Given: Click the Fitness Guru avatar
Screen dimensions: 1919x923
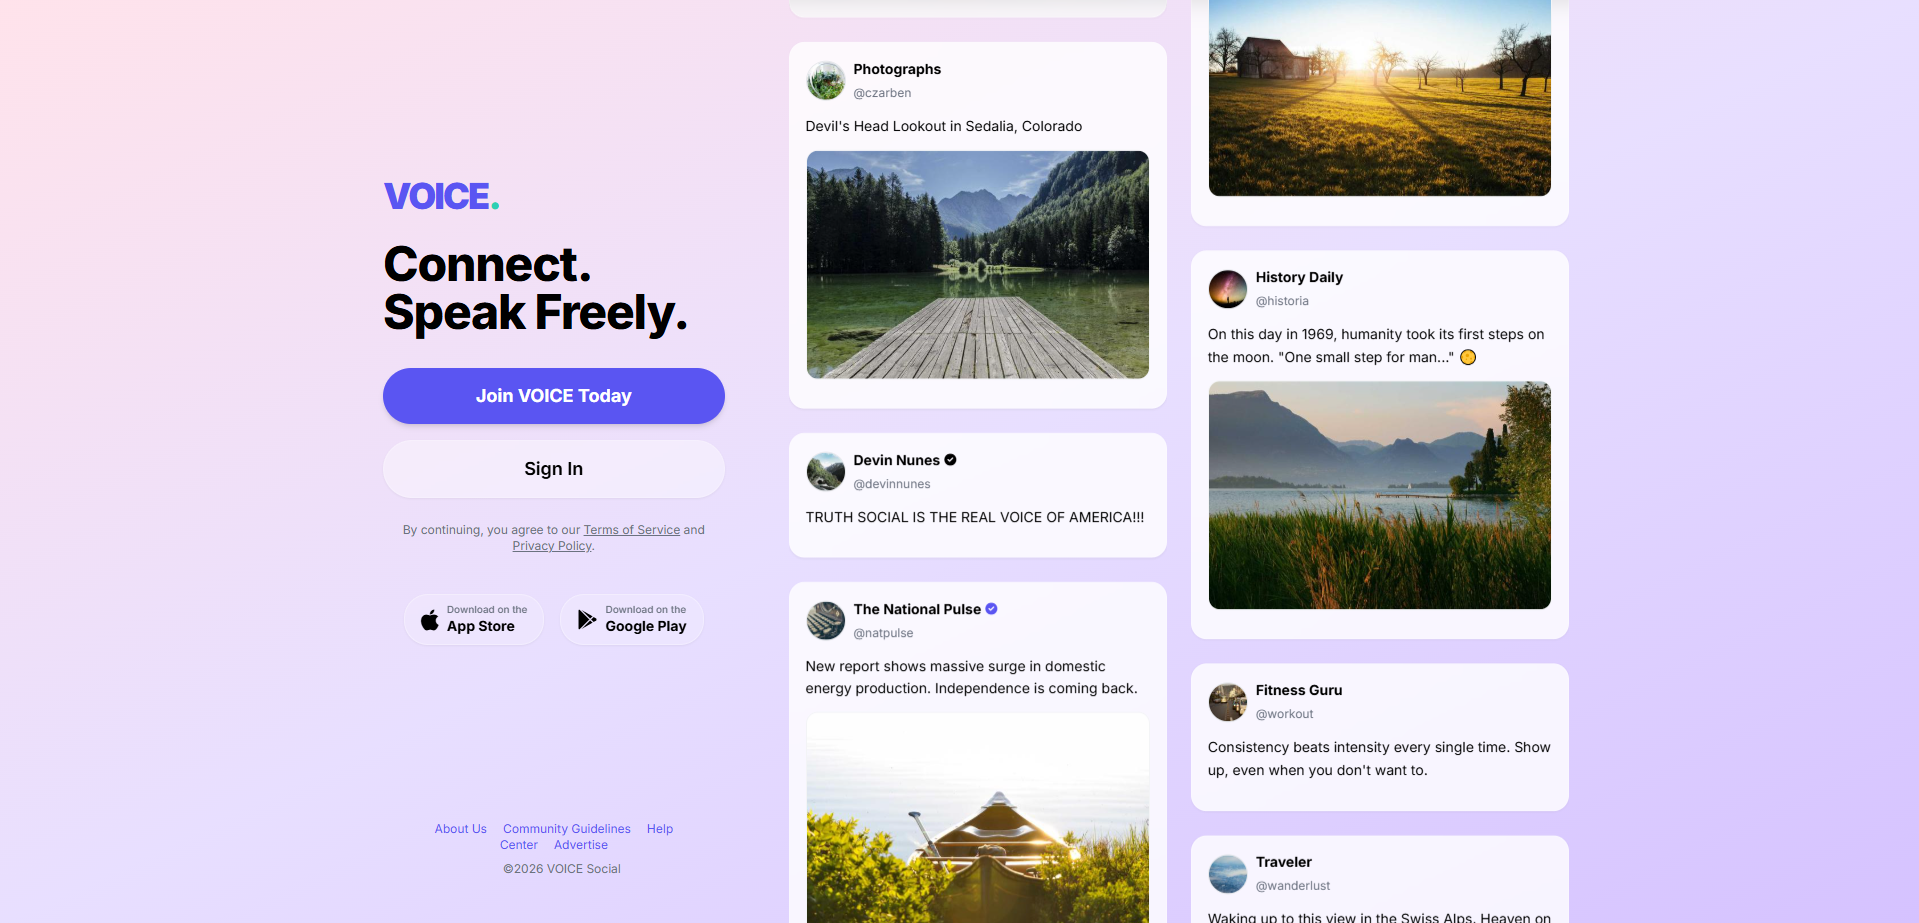Looking at the screenshot, I should point(1228,702).
